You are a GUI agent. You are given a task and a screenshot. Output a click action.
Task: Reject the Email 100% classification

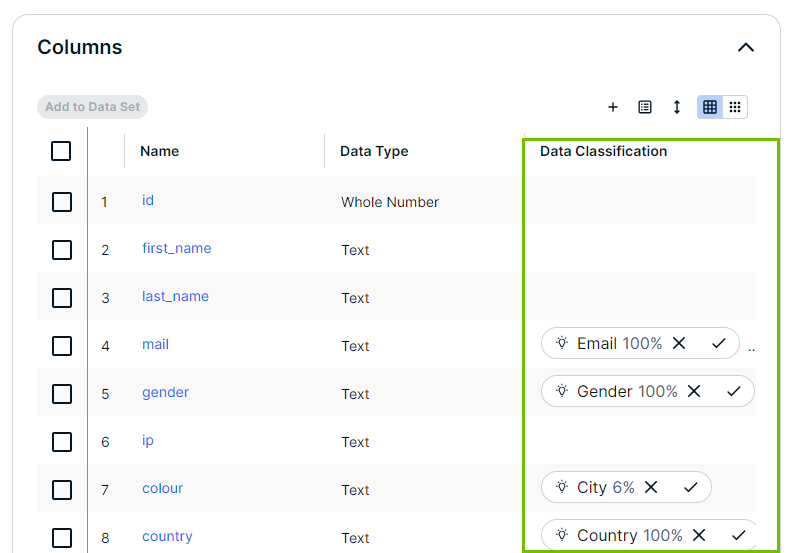679,343
